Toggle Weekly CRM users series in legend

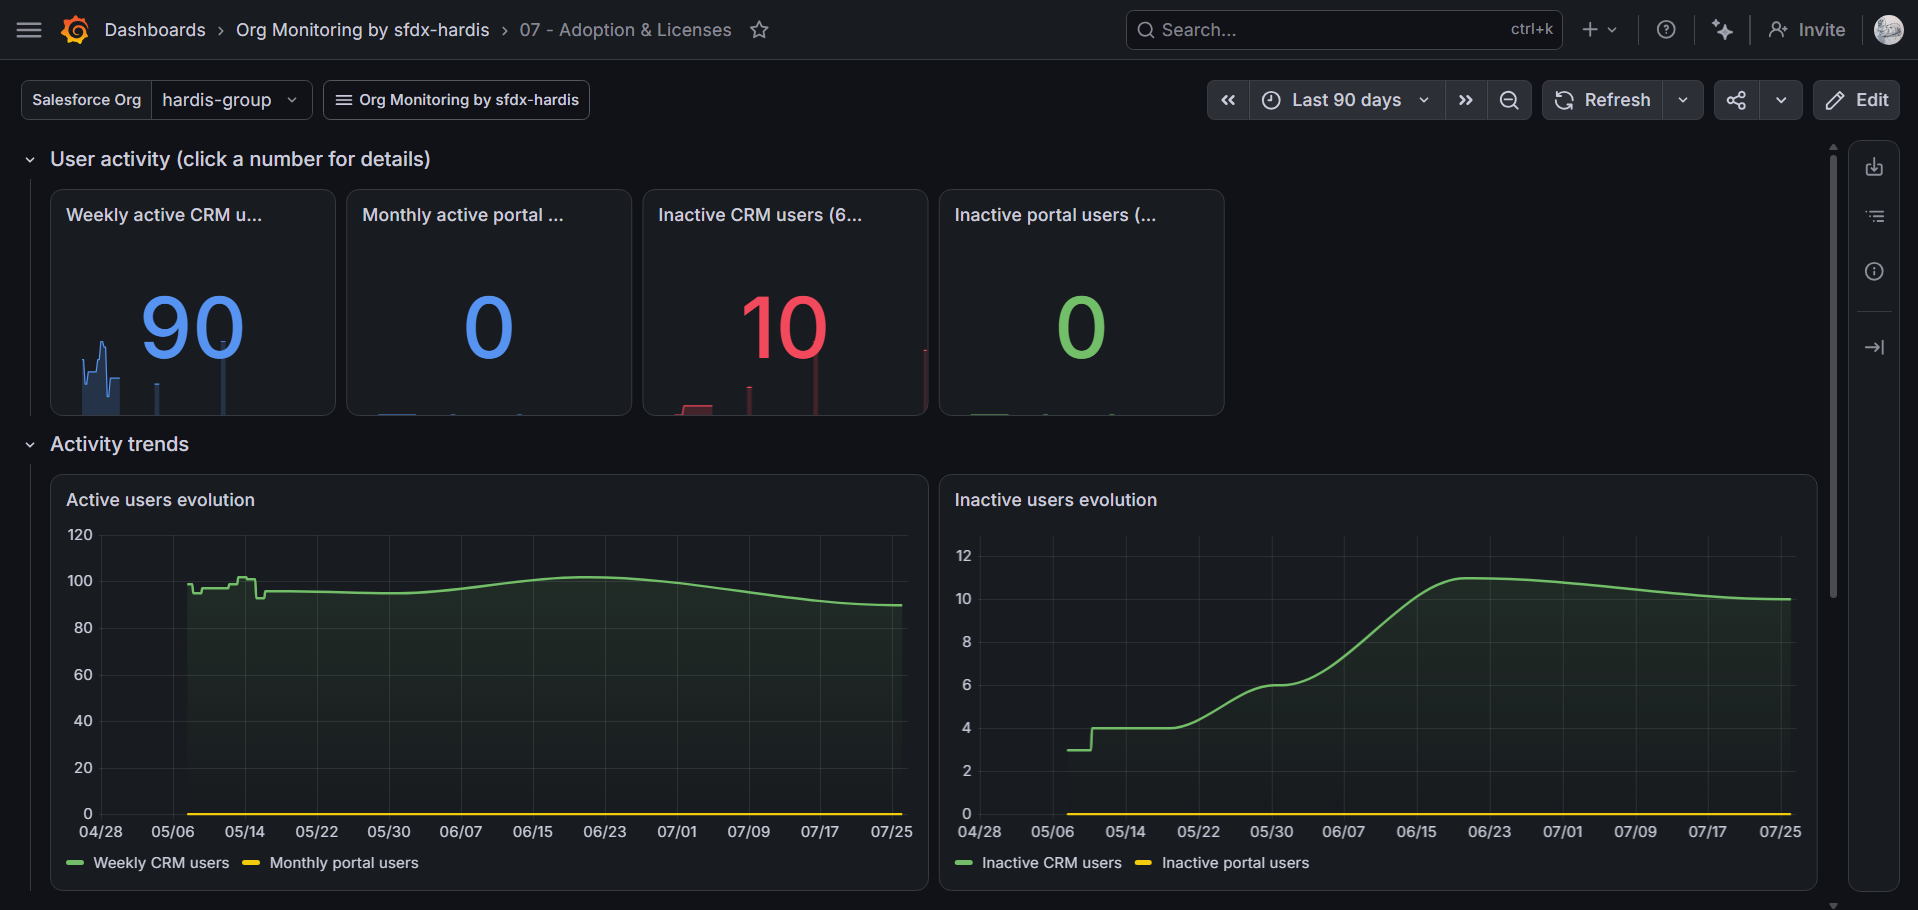click(x=148, y=863)
